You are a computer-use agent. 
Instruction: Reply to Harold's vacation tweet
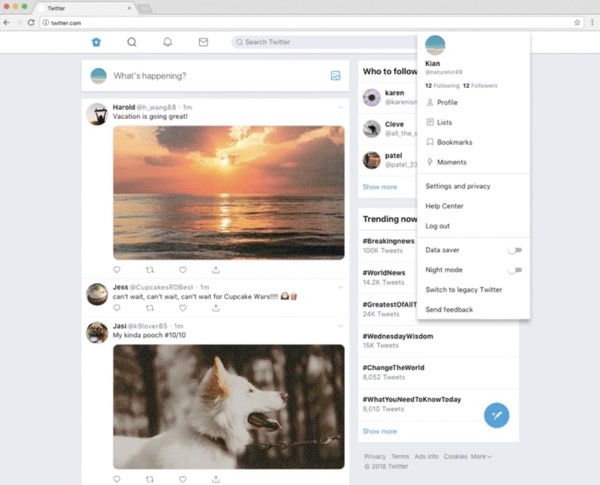click(117, 270)
